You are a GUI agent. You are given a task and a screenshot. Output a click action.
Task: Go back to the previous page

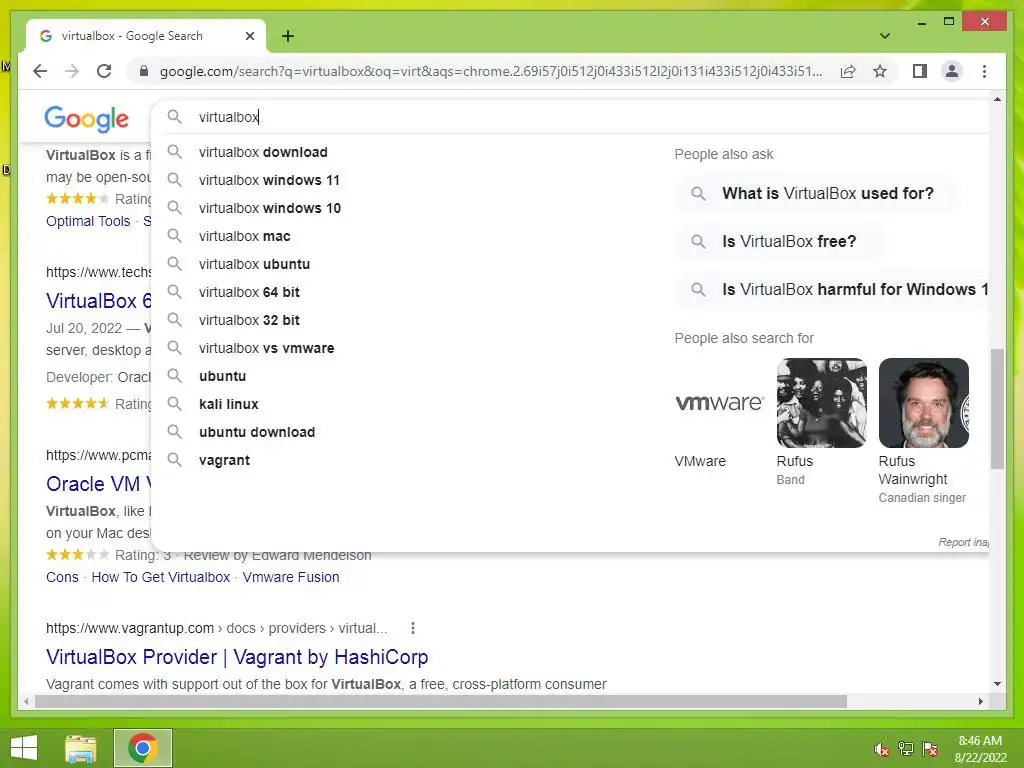coord(40,71)
